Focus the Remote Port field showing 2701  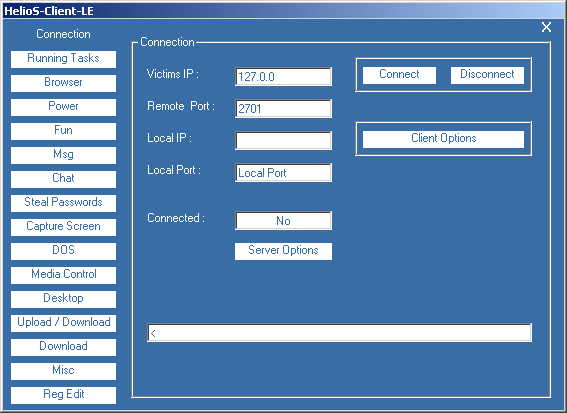[x=283, y=108]
